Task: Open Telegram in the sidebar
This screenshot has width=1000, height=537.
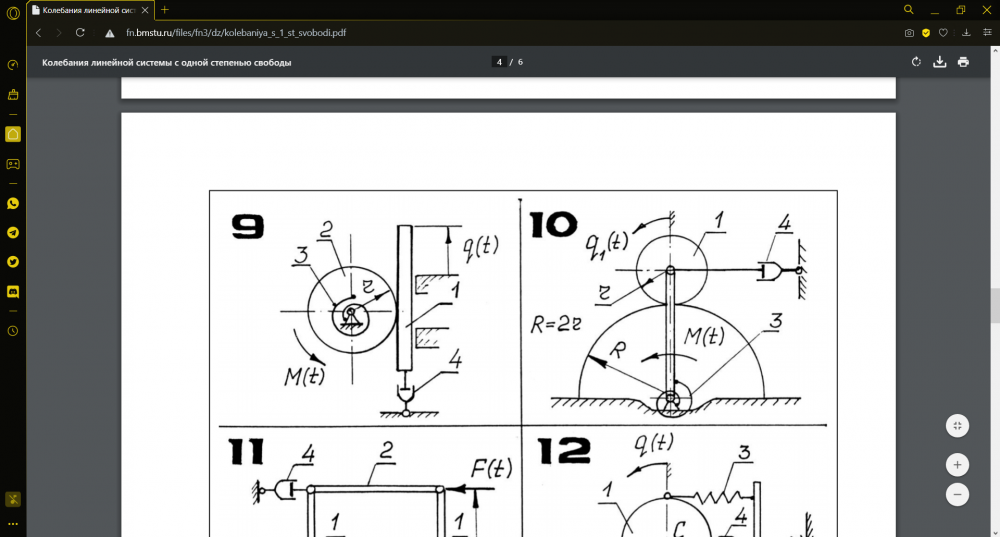Action: [x=13, y=233]
